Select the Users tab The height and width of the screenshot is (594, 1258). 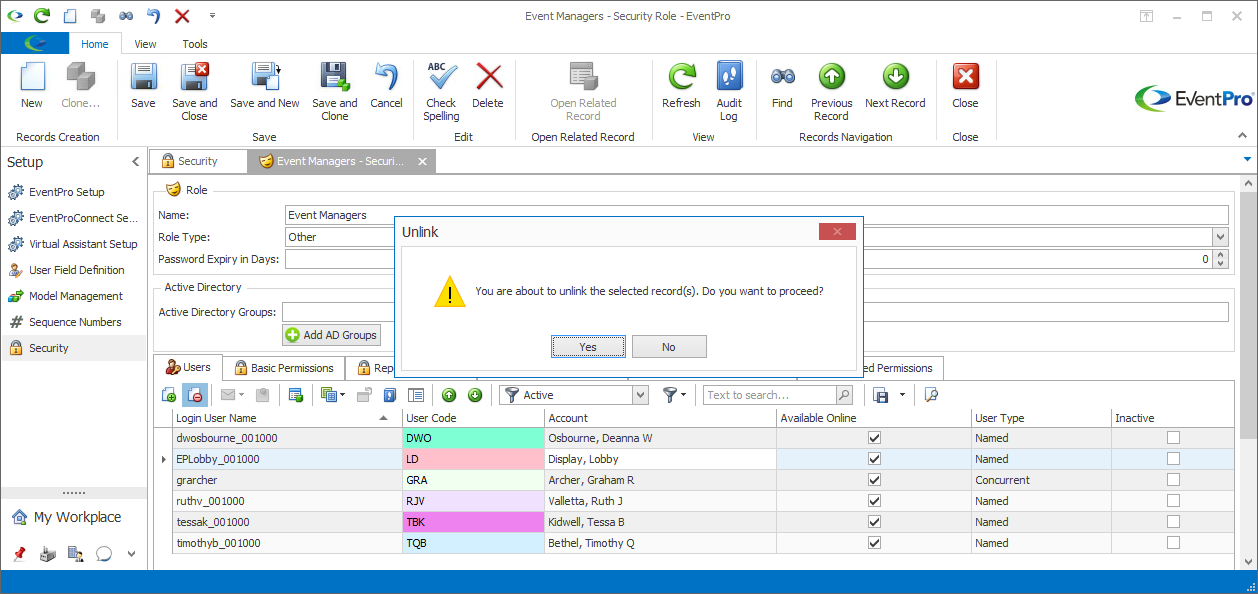(188, 367)
